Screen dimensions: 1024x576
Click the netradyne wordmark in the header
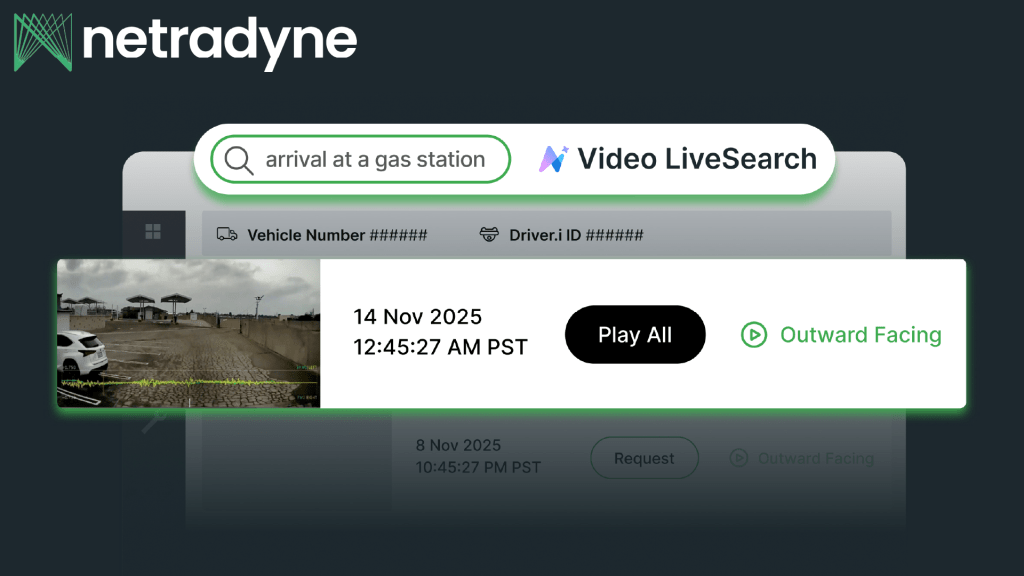(x=218, y=42)
